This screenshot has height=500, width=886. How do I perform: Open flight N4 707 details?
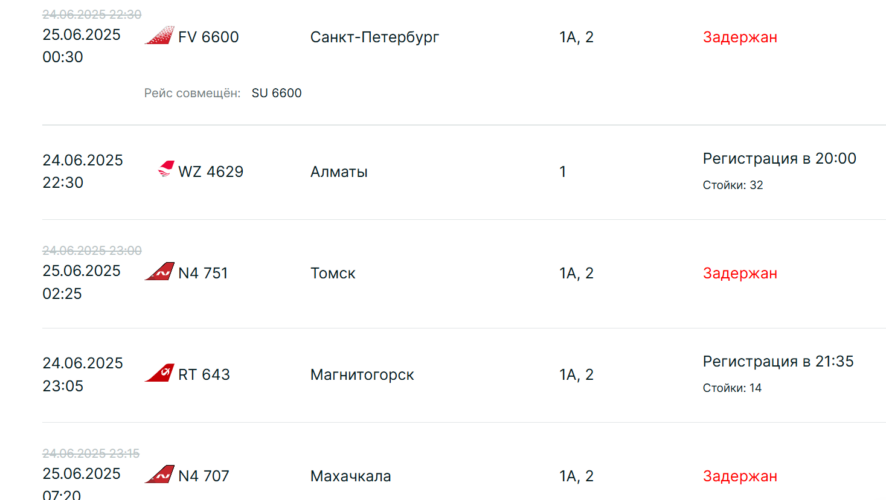[203, 476]
